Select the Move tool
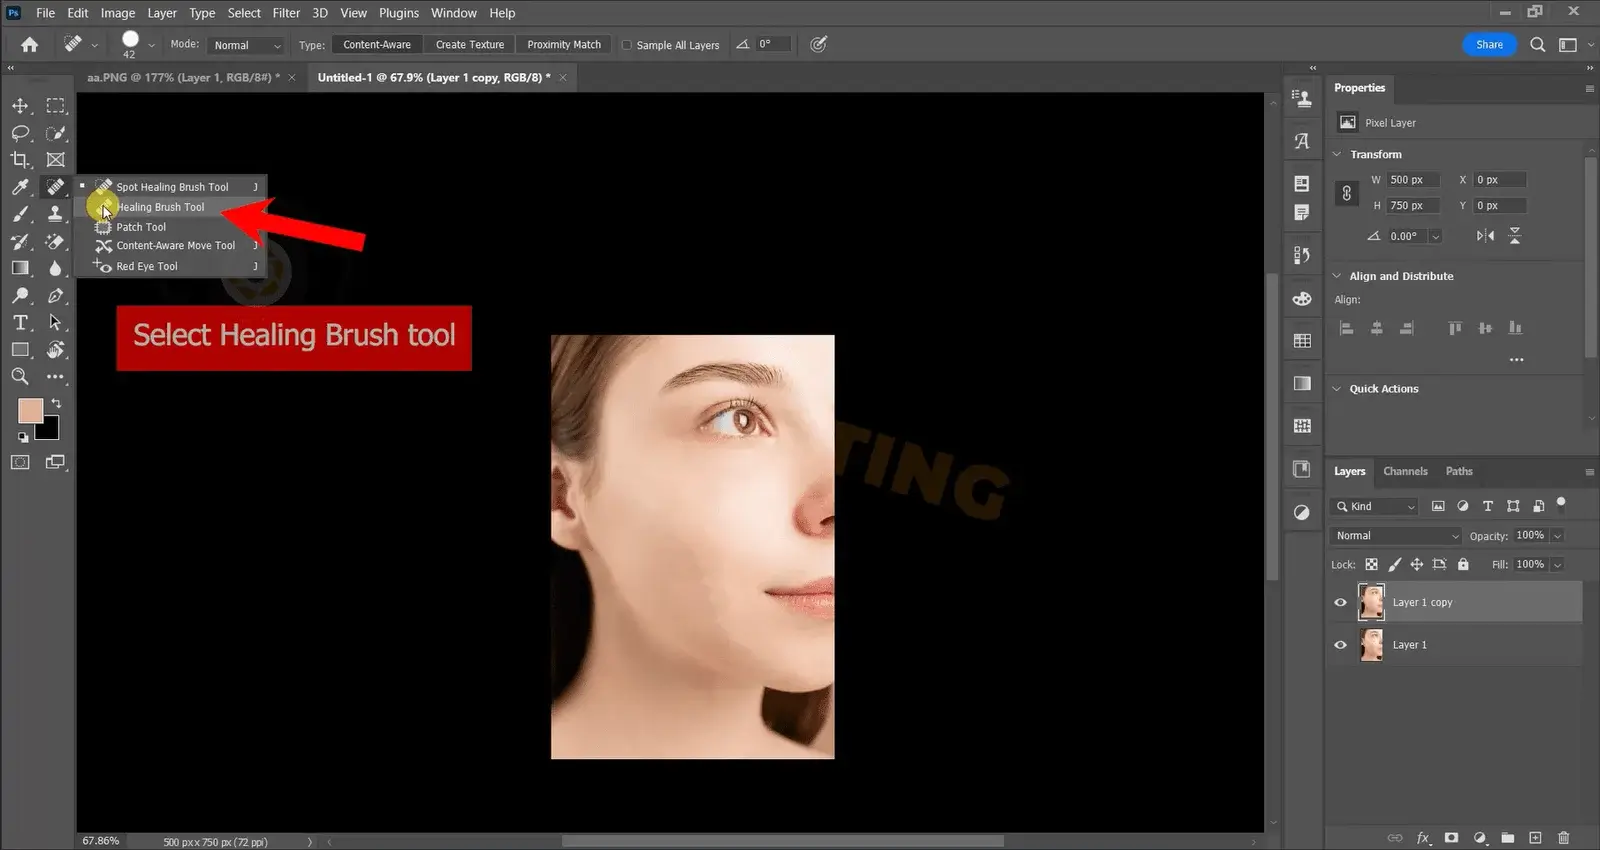 (x=20, y=106)
